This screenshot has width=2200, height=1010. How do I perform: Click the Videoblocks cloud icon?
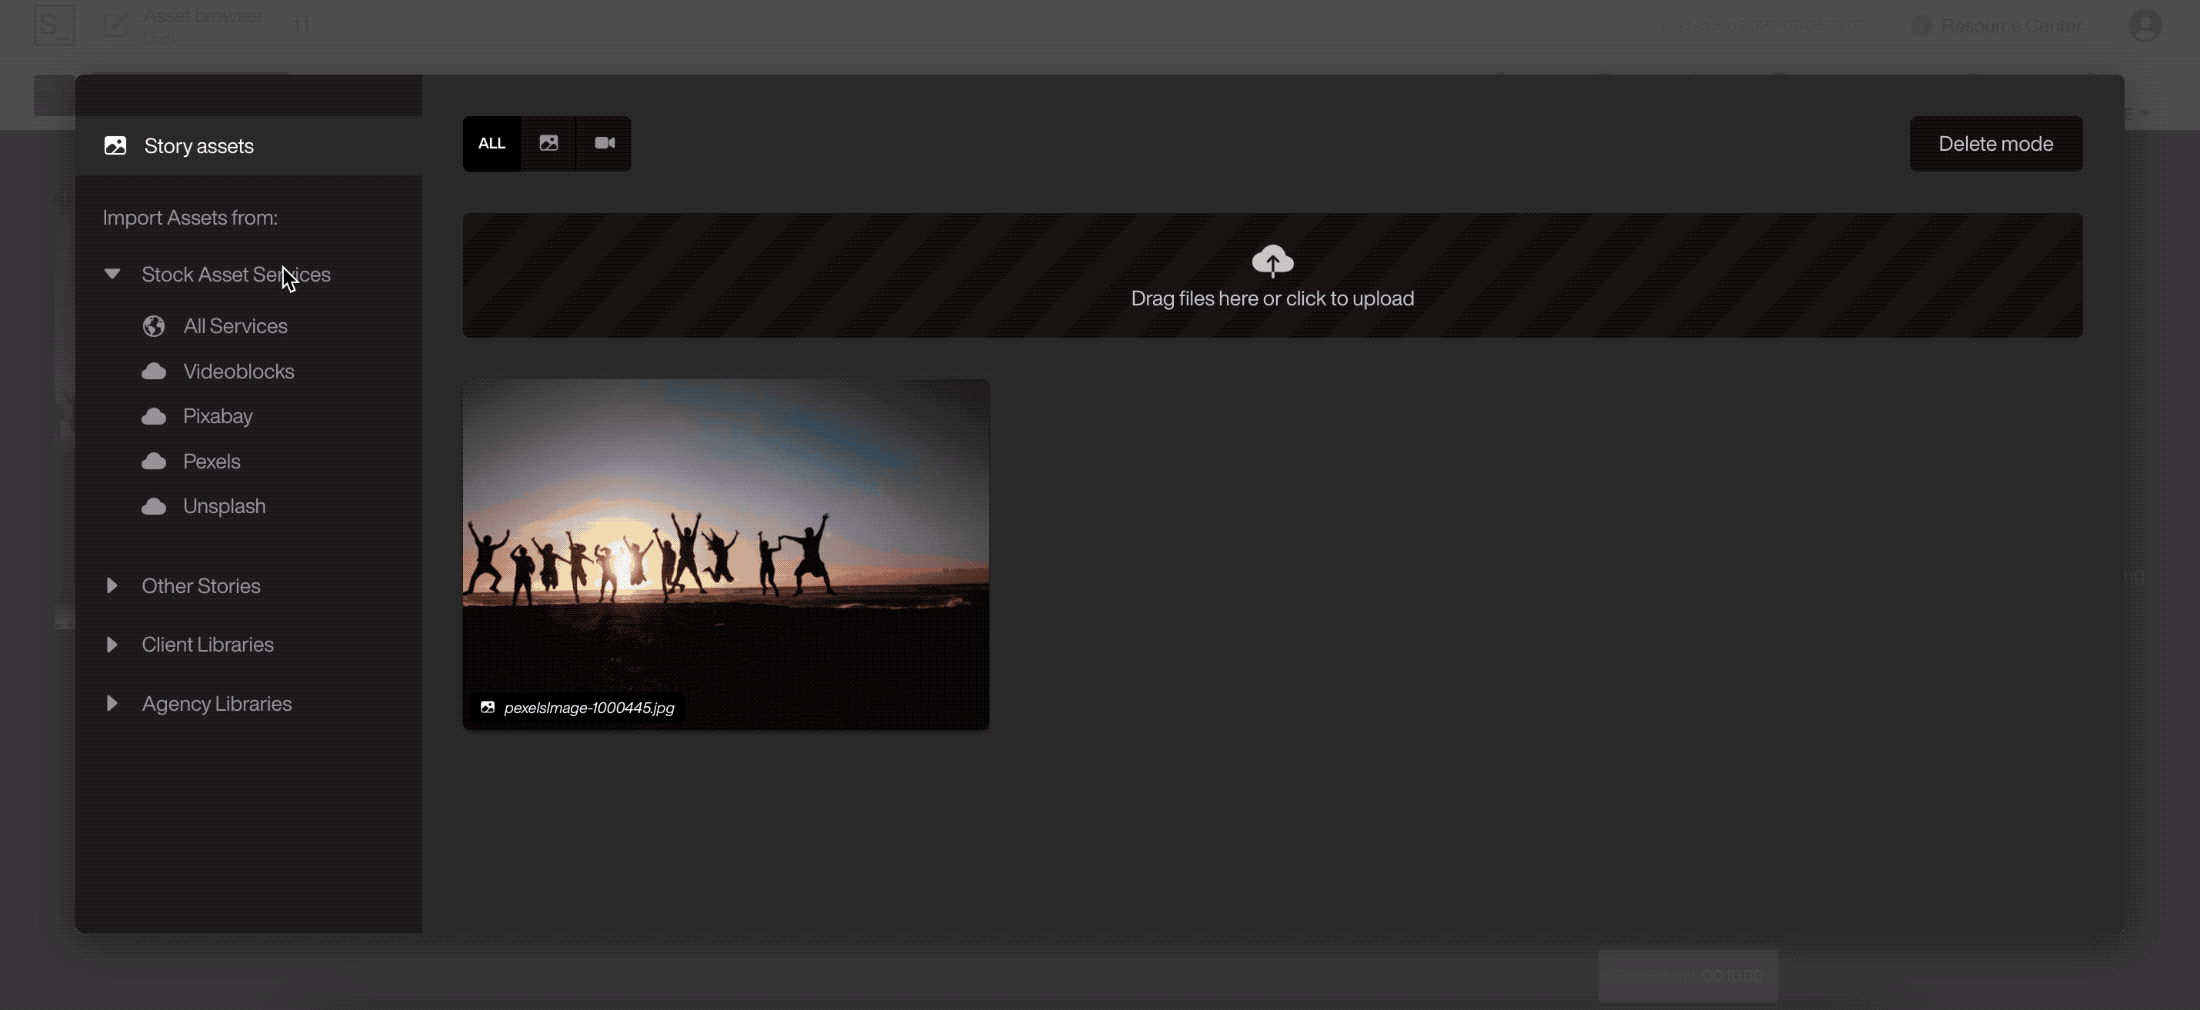coord(154,371)
